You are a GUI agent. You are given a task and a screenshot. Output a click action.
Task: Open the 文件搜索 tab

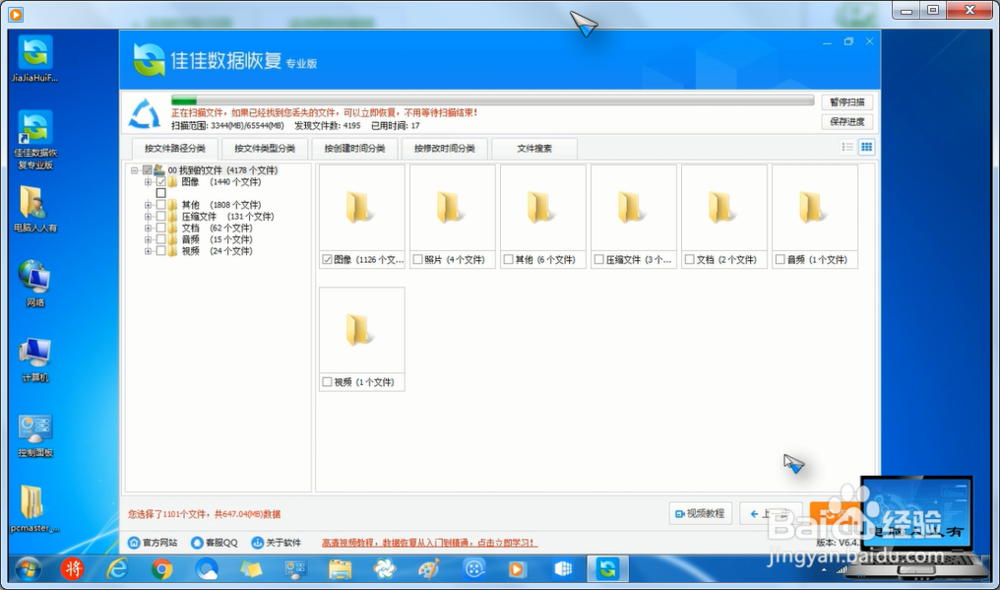coord(534,149)
